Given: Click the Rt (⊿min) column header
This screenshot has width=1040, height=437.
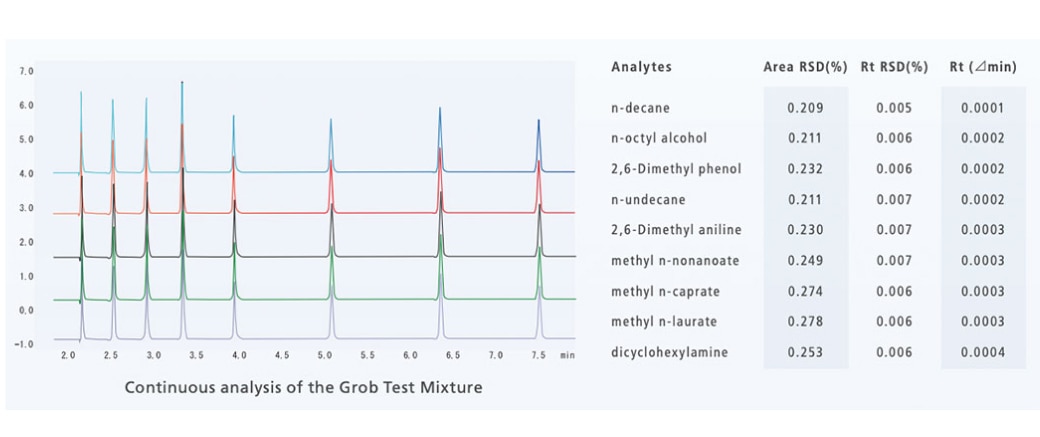Looking at the screenshot, I should tap(982, 67).
